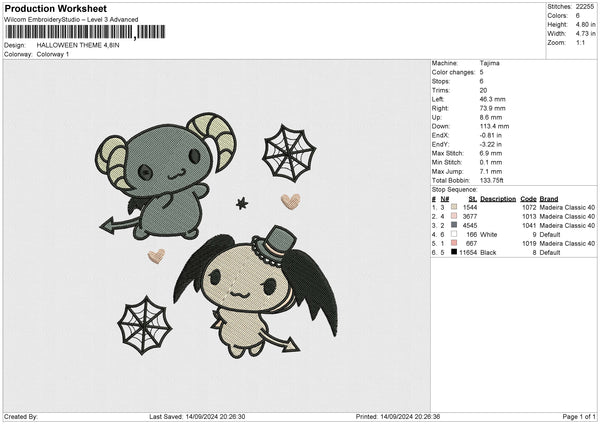Image resolution: width=600 pixels, height=424 pixels.
Task: Click the Right value "73.9 mm"
Action: [492, 108]
